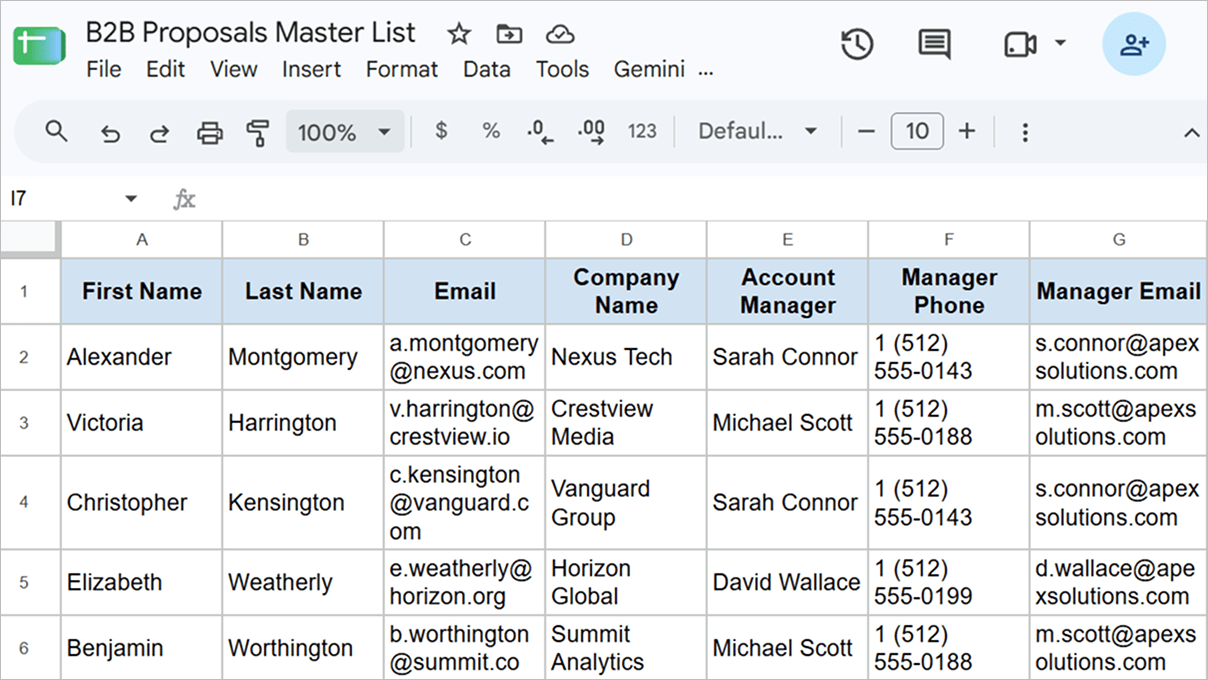Open more number formats (123)

[x=642, y=131]
